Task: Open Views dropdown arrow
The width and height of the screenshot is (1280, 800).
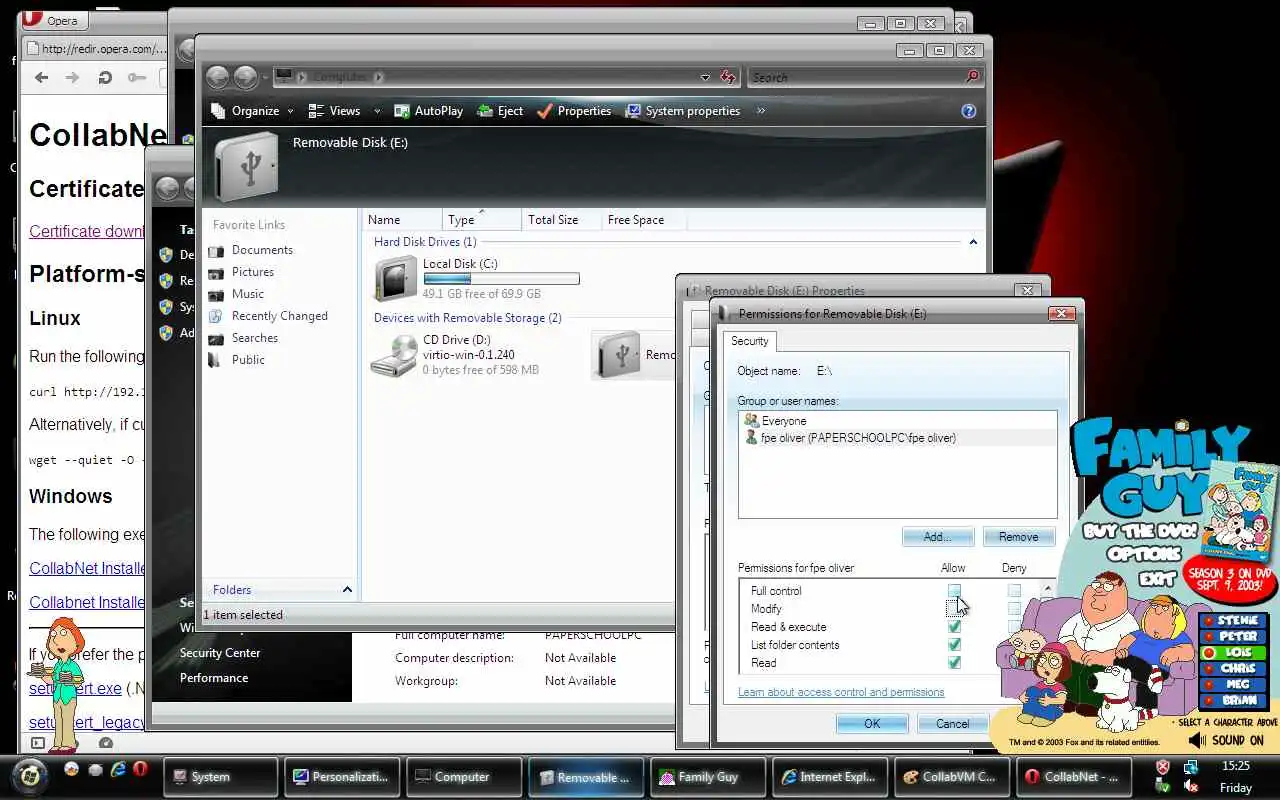Action: pyautogui.click(x=377, y=111)
